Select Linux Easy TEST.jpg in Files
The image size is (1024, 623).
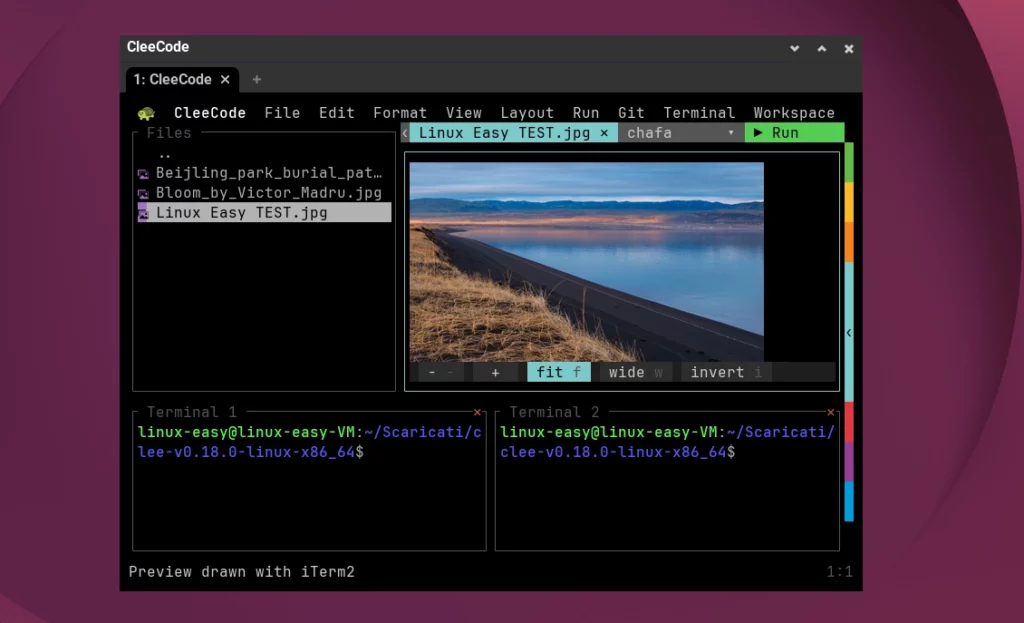264,212
